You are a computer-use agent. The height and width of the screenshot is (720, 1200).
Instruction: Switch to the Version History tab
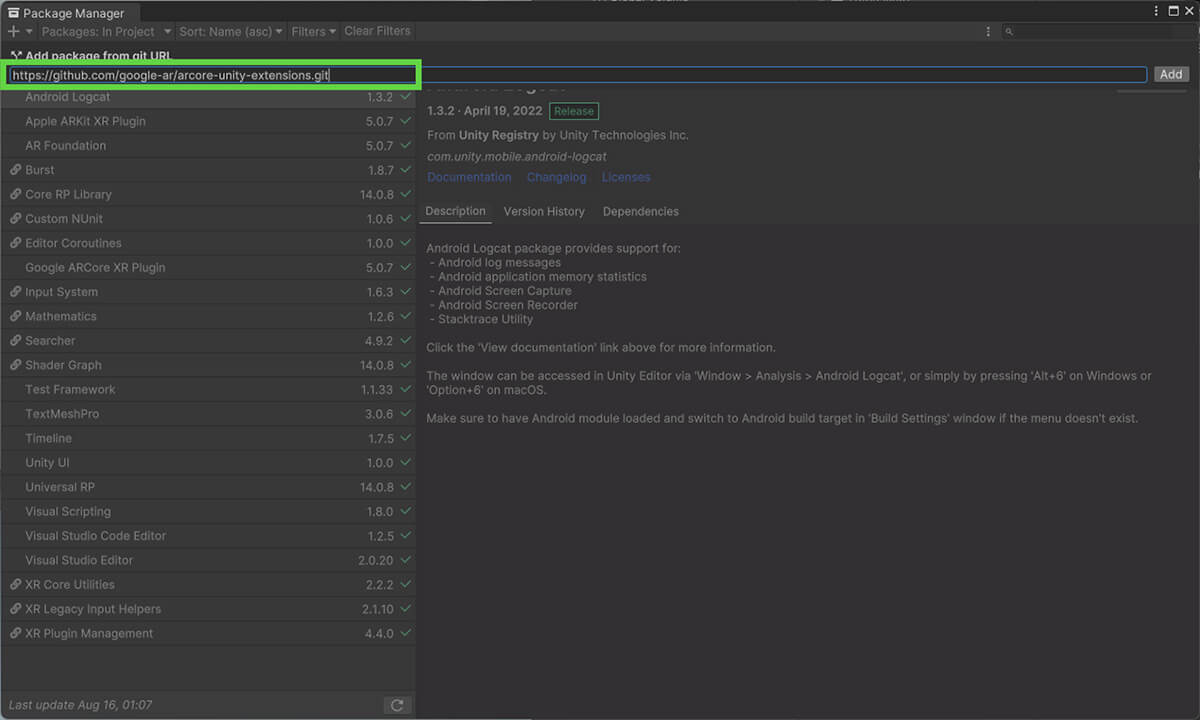click(x=544, y=211)
